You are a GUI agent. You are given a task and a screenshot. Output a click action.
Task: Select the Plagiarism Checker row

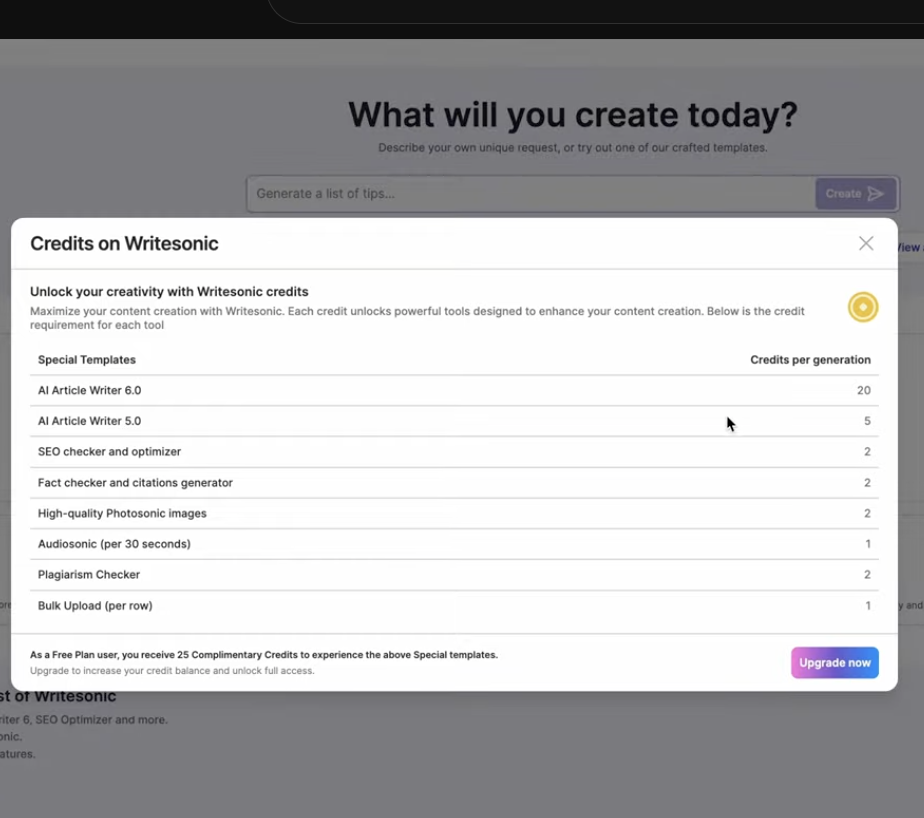point(89,575)
